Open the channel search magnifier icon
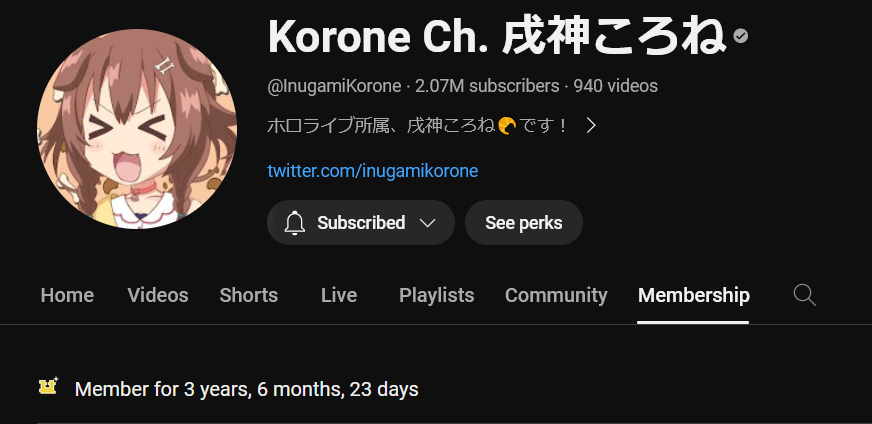Screen dimensions: 872x424 click(x=804, y=295)
